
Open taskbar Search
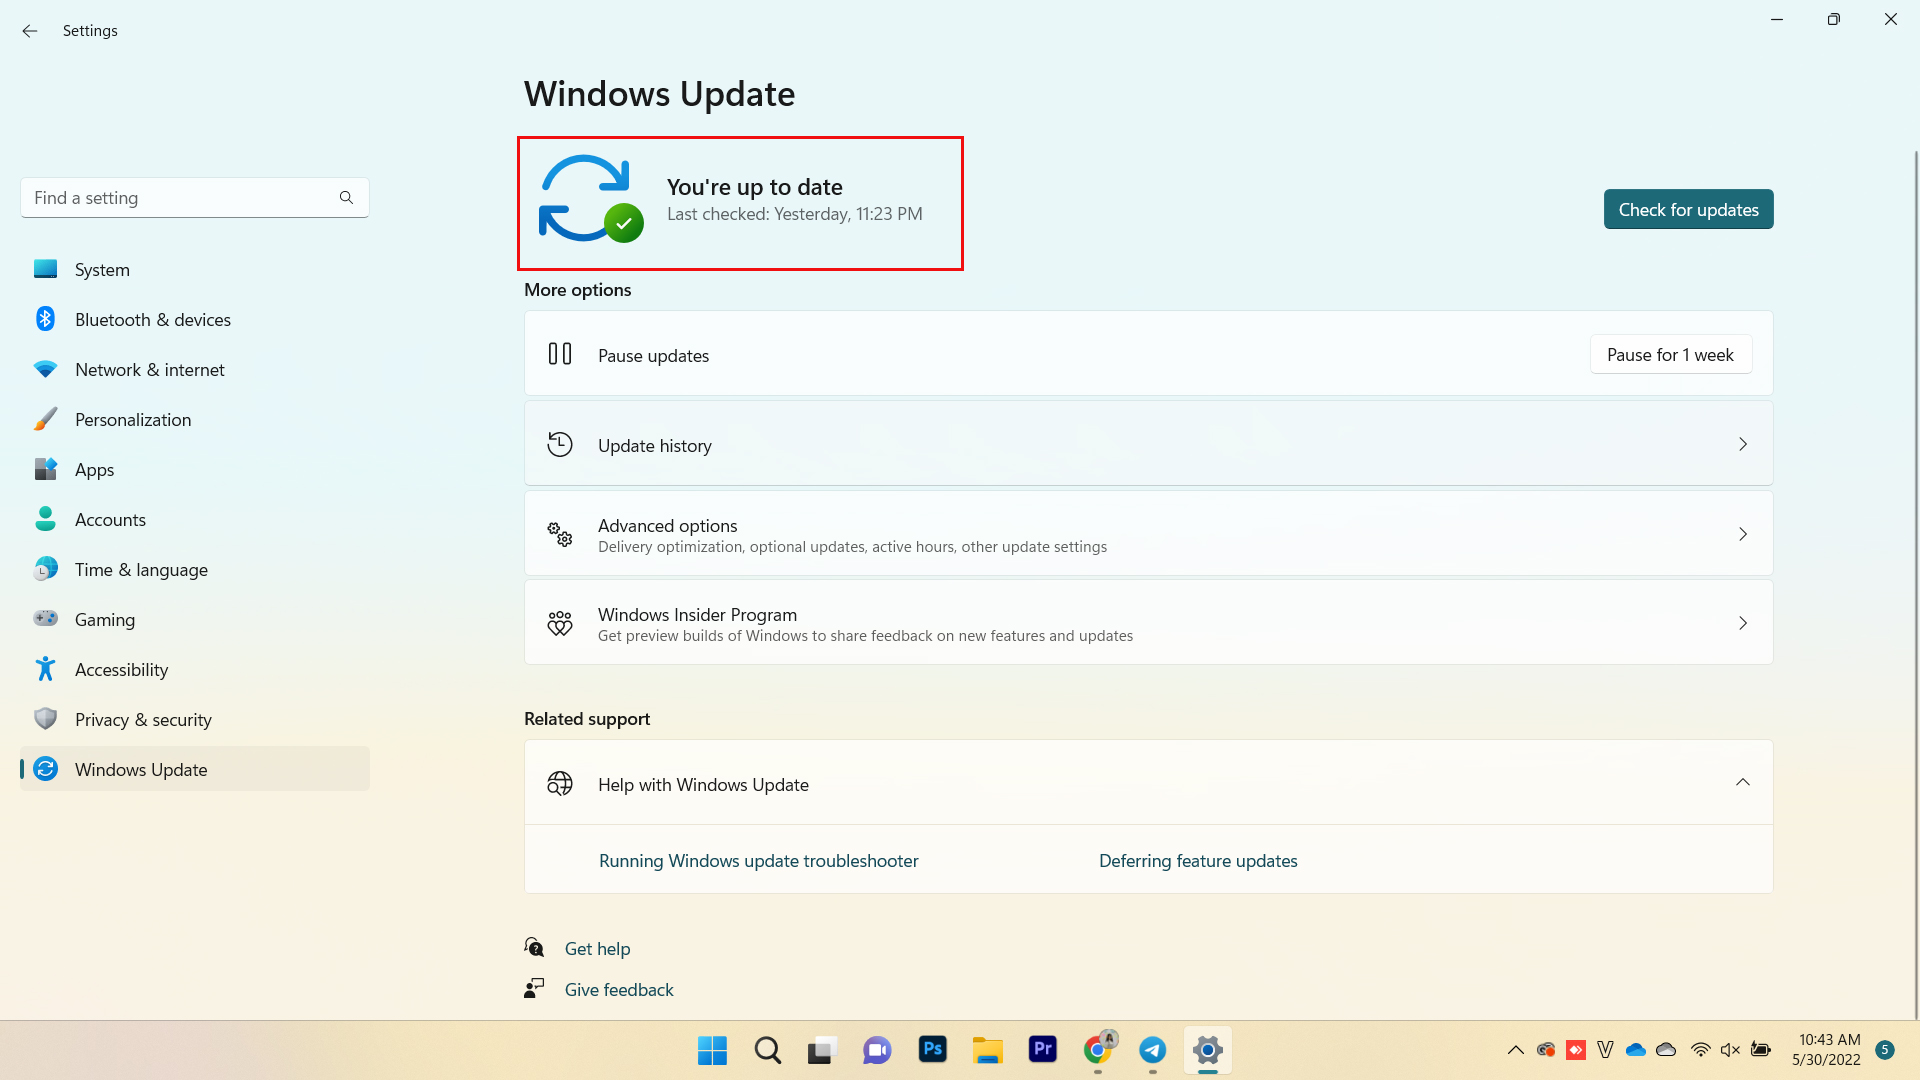[768, 1050]
